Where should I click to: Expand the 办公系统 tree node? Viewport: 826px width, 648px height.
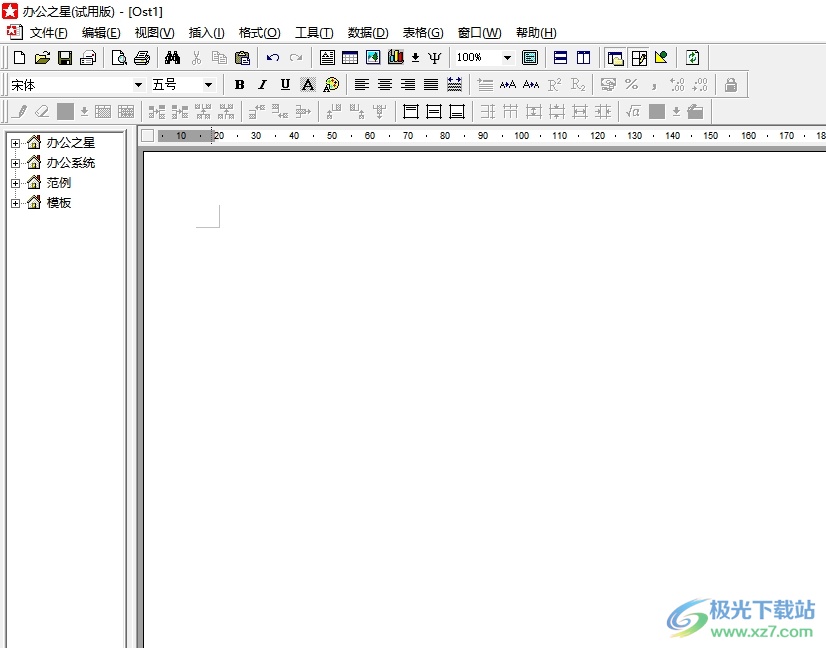point(15,163)
